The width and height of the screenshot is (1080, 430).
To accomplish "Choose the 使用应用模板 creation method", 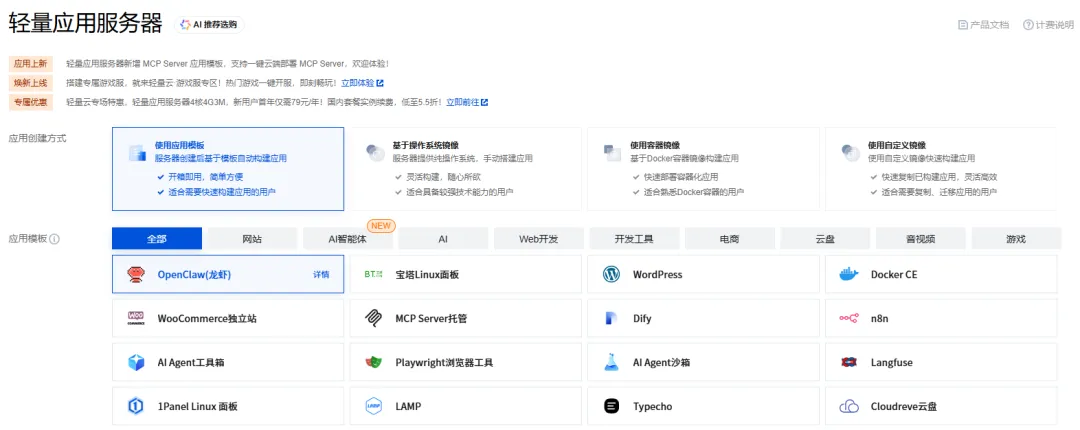I will [x=228, y=169].
